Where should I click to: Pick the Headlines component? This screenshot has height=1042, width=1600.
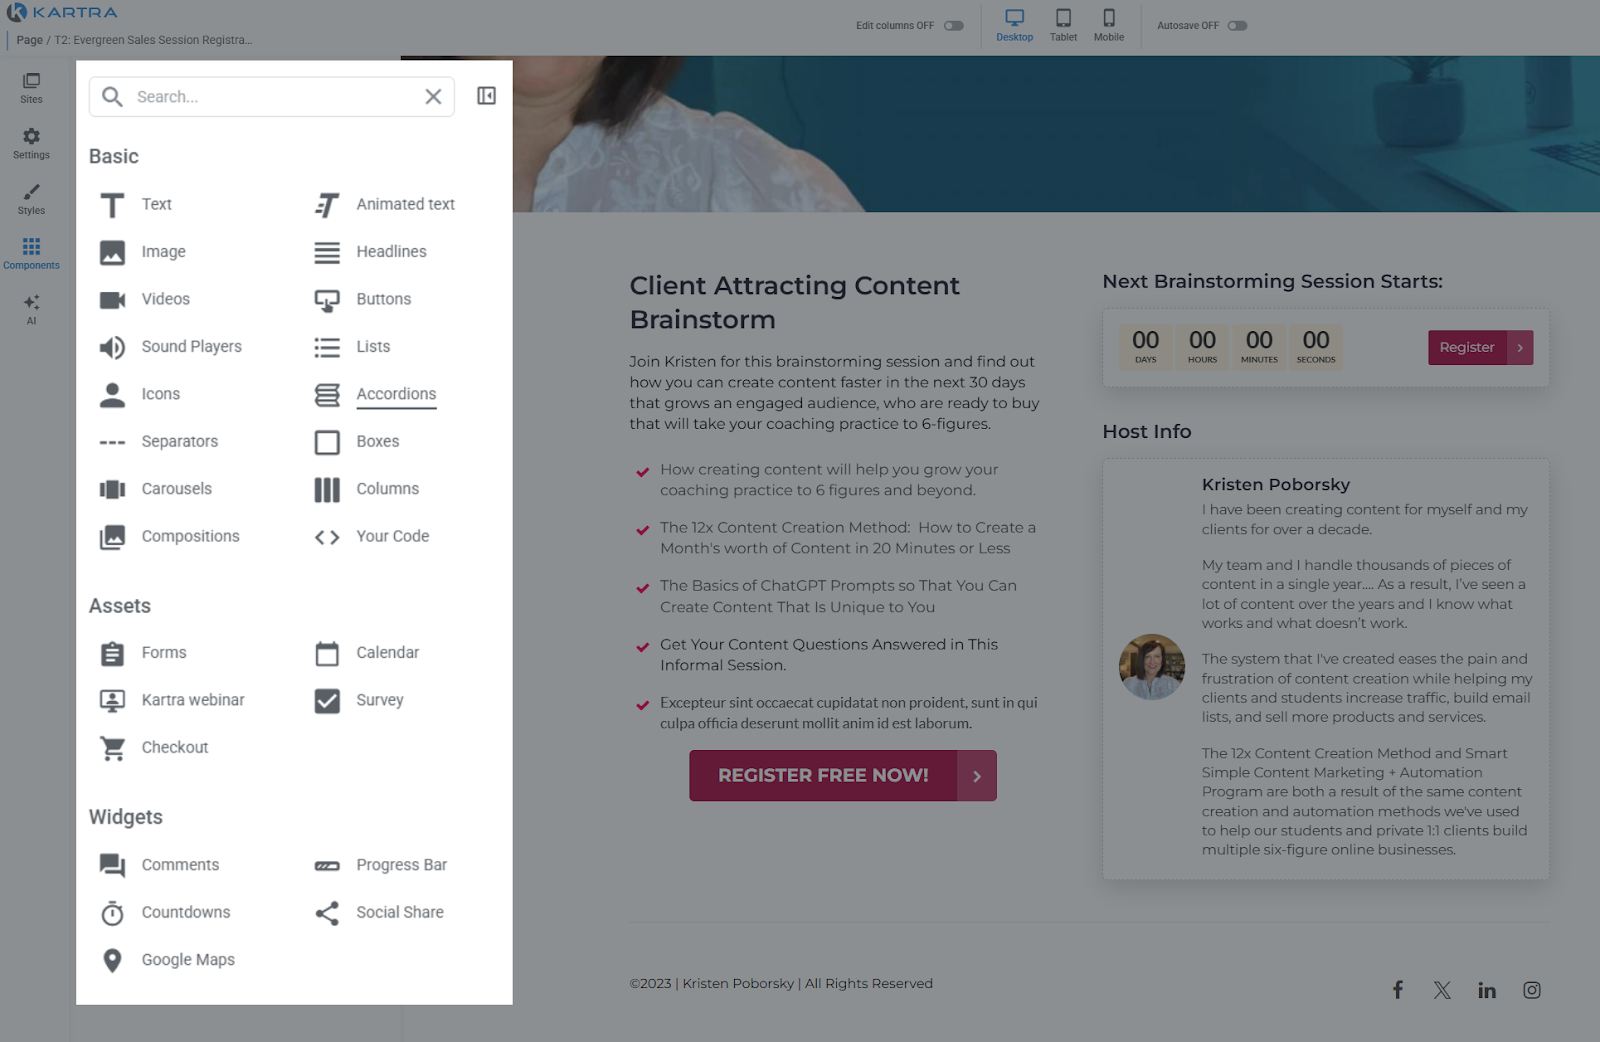click(x=370, y=252)
